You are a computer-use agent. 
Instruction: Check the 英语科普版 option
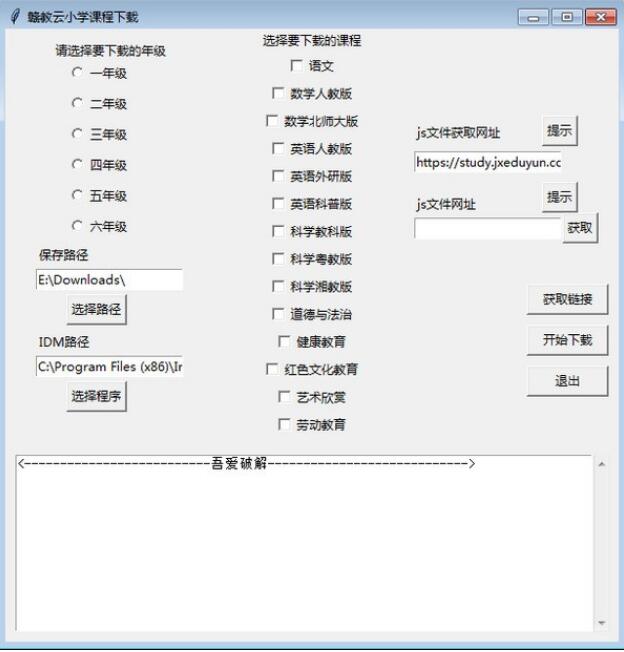click(x=278, y=204)
